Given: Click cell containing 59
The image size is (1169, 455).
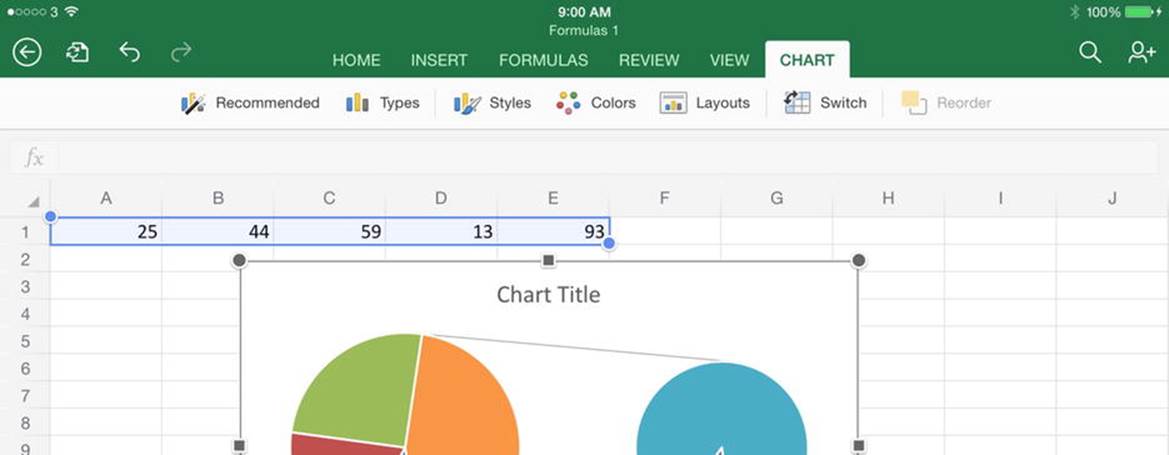Looking at the screenshot, I should point(330,232).
